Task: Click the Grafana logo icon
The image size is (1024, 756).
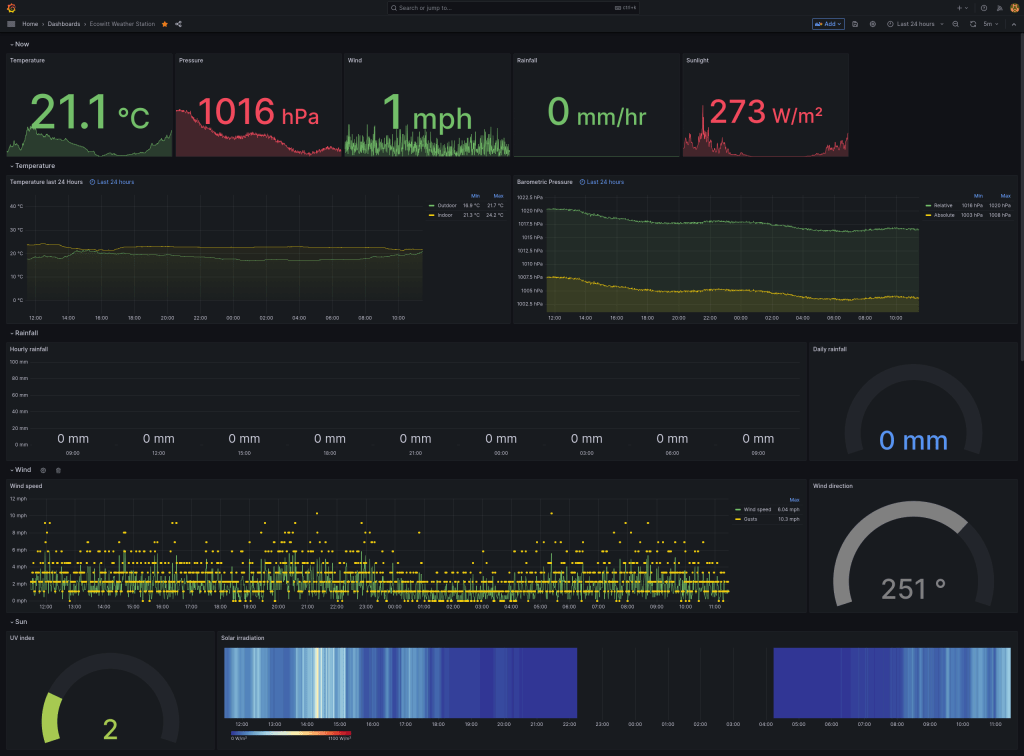Action: coord(11,8)
